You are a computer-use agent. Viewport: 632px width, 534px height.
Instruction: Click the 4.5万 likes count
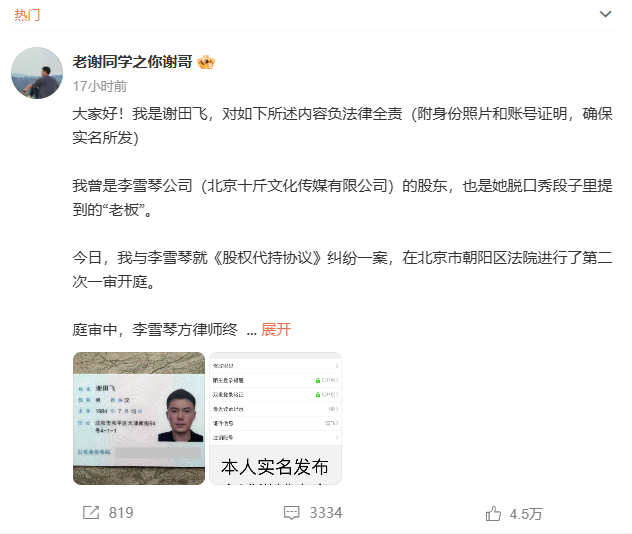click(526, 514)
